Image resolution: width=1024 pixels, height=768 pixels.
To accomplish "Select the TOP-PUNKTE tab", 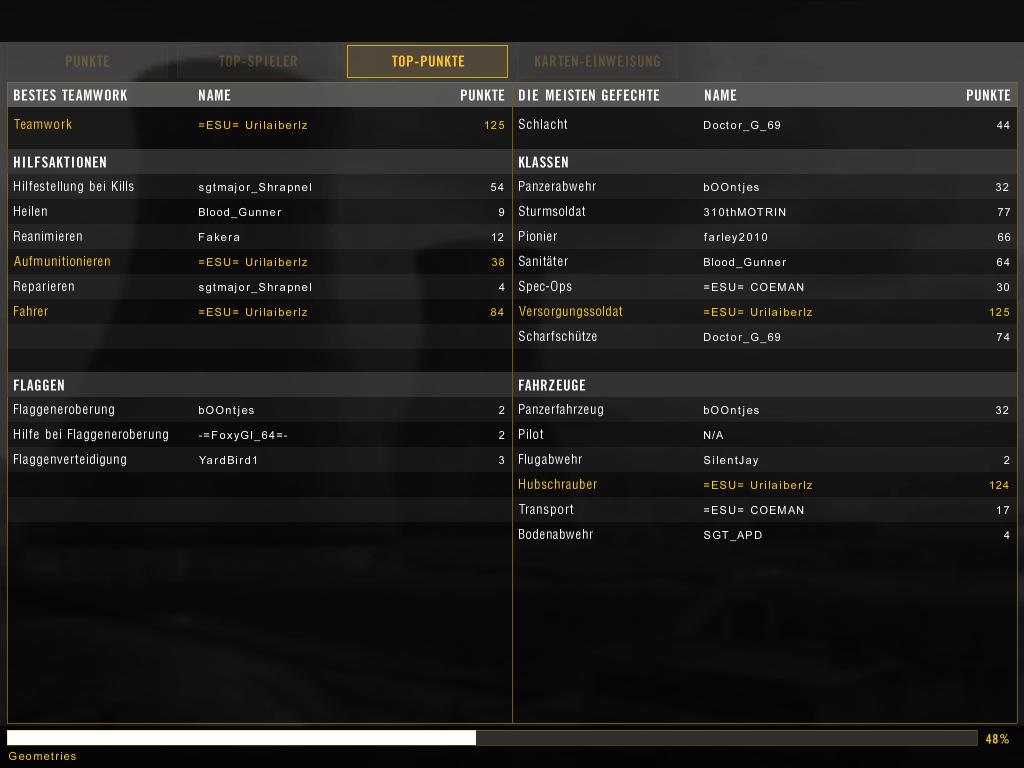I will [427, 61].
